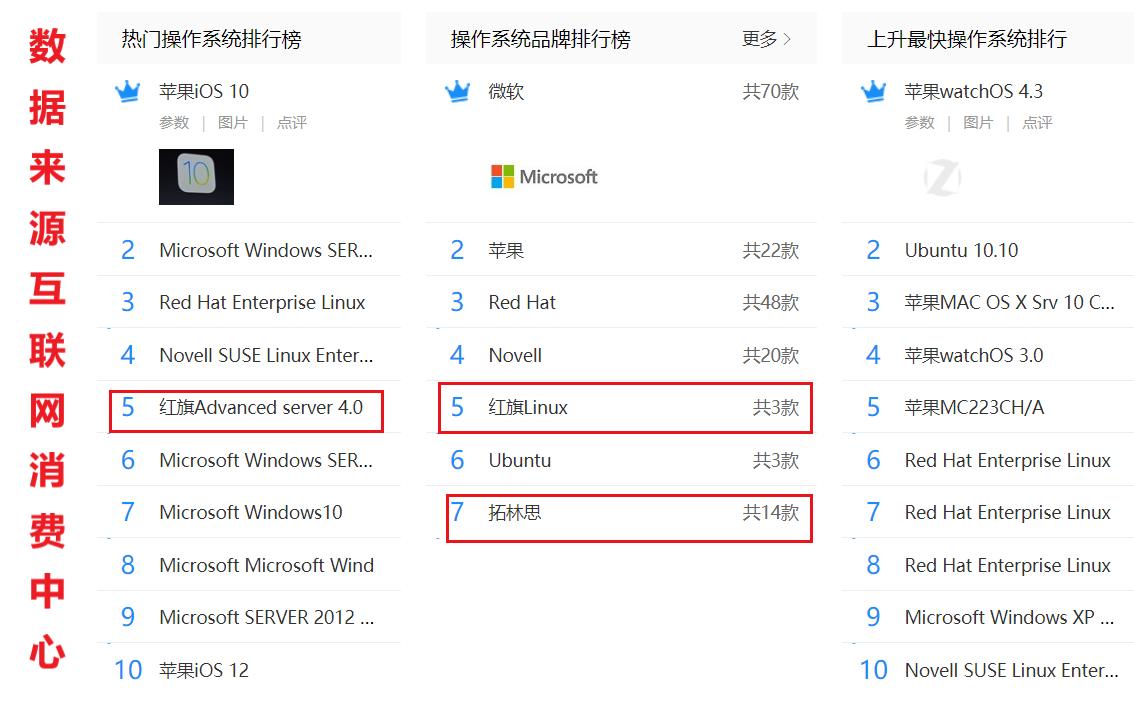The height and width of the screenshot is (718, 1134).
Task: Open the 苹果watchOS 4.3 title link
Action: [973, 92]
